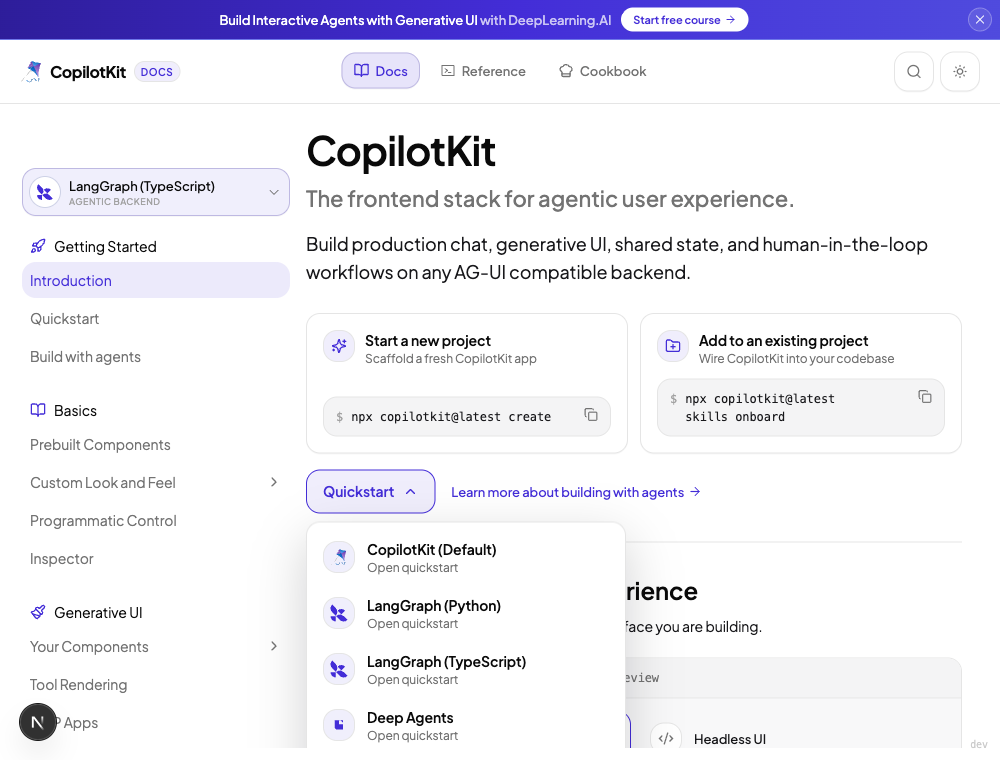Click the DeepLearning.AI banner text
Screen dimensions: 1000x760
tap(545, 20)
